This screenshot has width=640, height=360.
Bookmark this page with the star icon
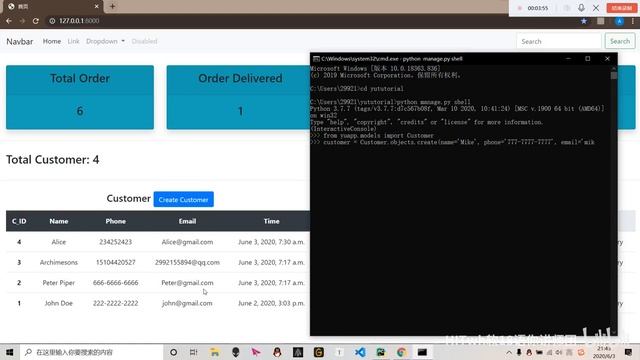(x=584, y=21)
